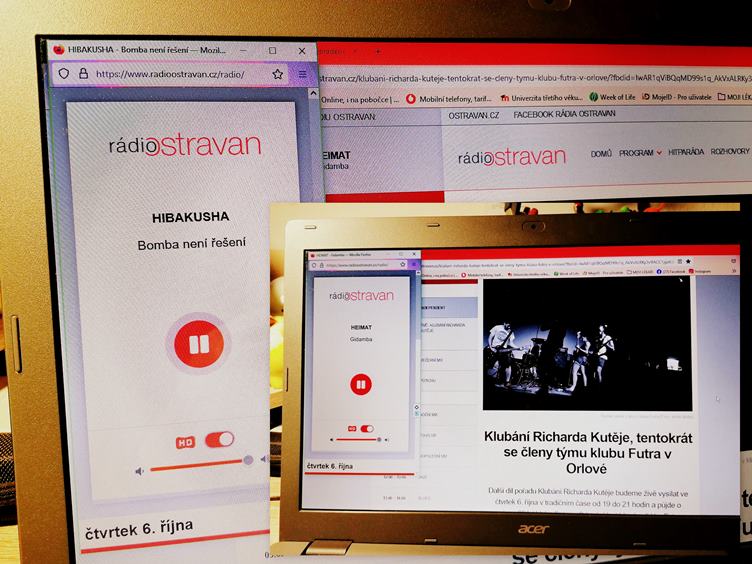
Task: Focus the radioostravan.cz/radio/ address field
Action: click(170, 74)
